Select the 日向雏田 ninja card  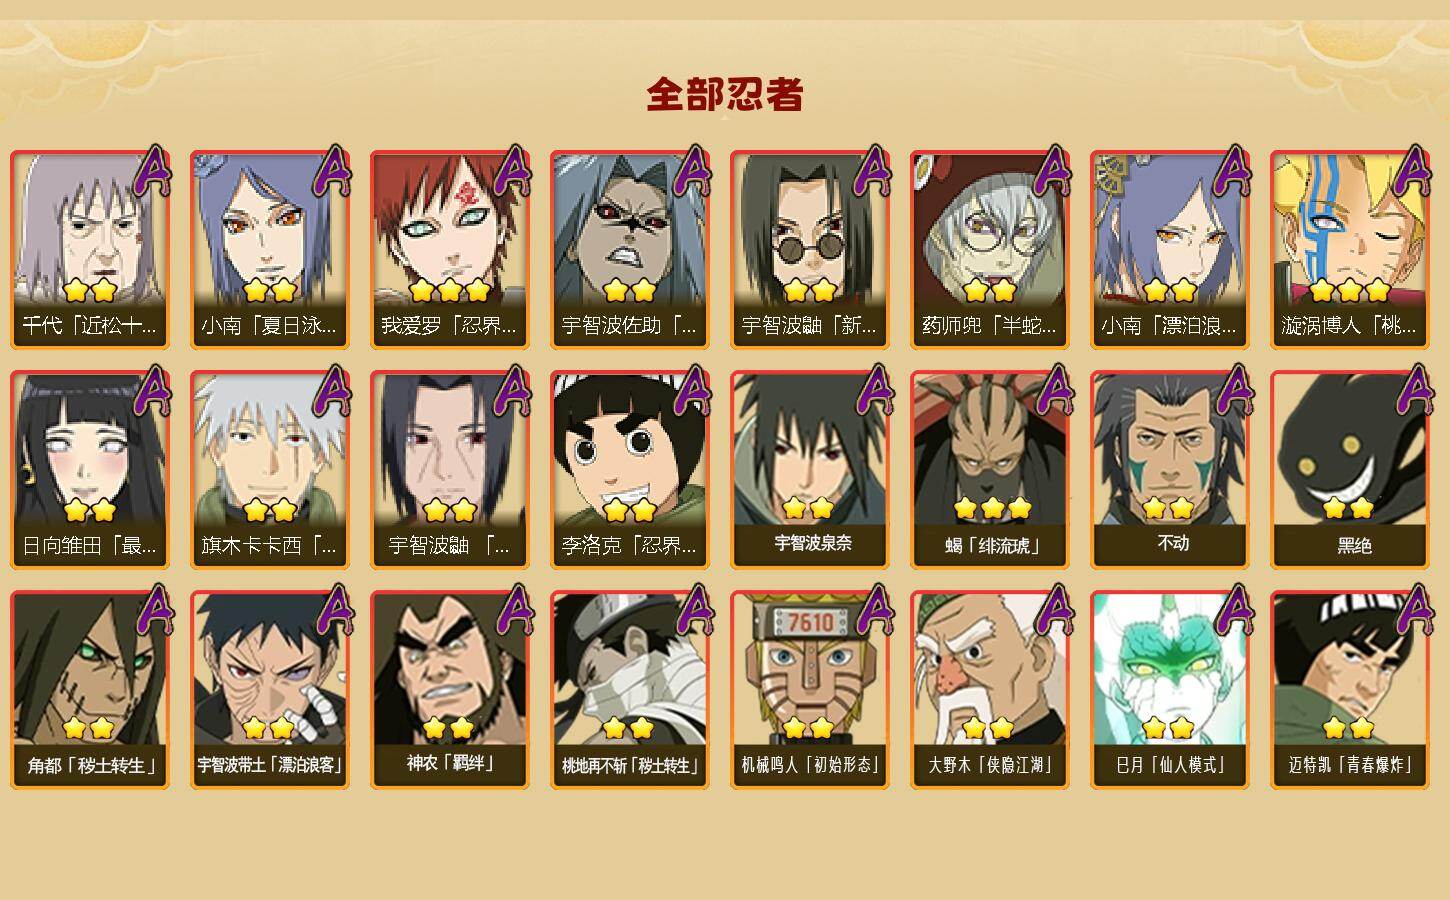(90, 470)
